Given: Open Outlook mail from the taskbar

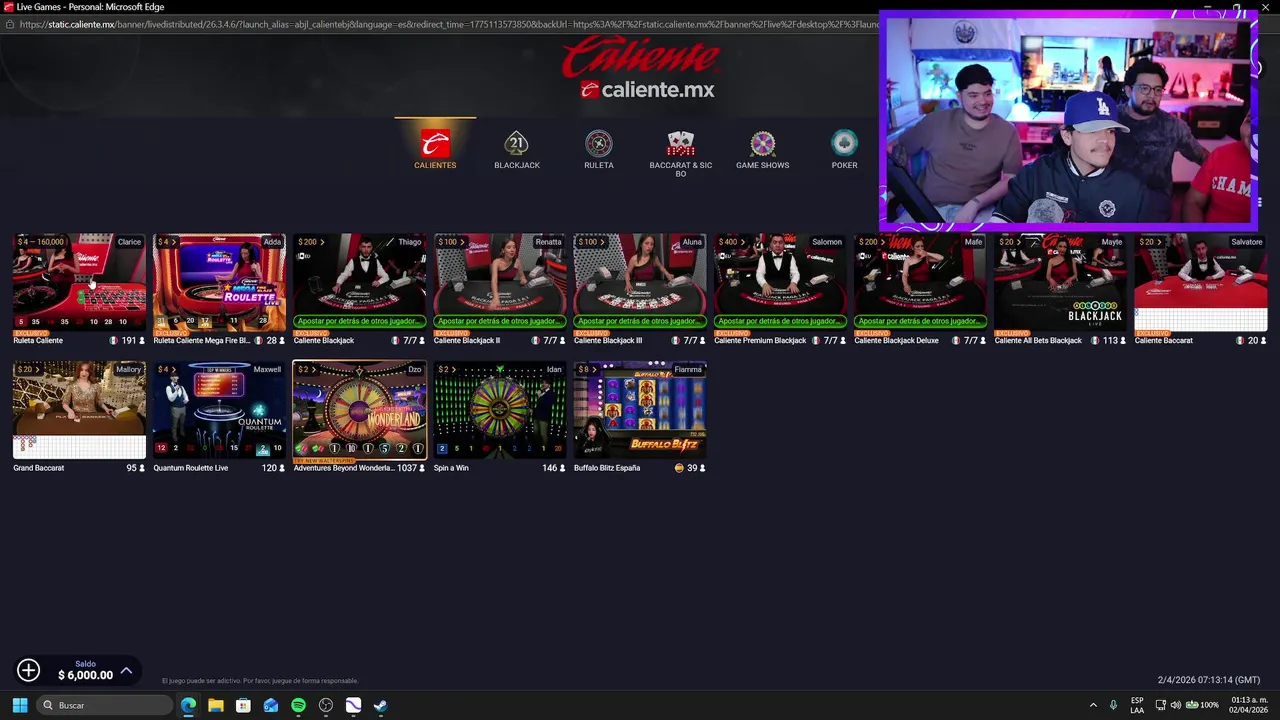Looking at the screenshot, I should coord(271,705).
